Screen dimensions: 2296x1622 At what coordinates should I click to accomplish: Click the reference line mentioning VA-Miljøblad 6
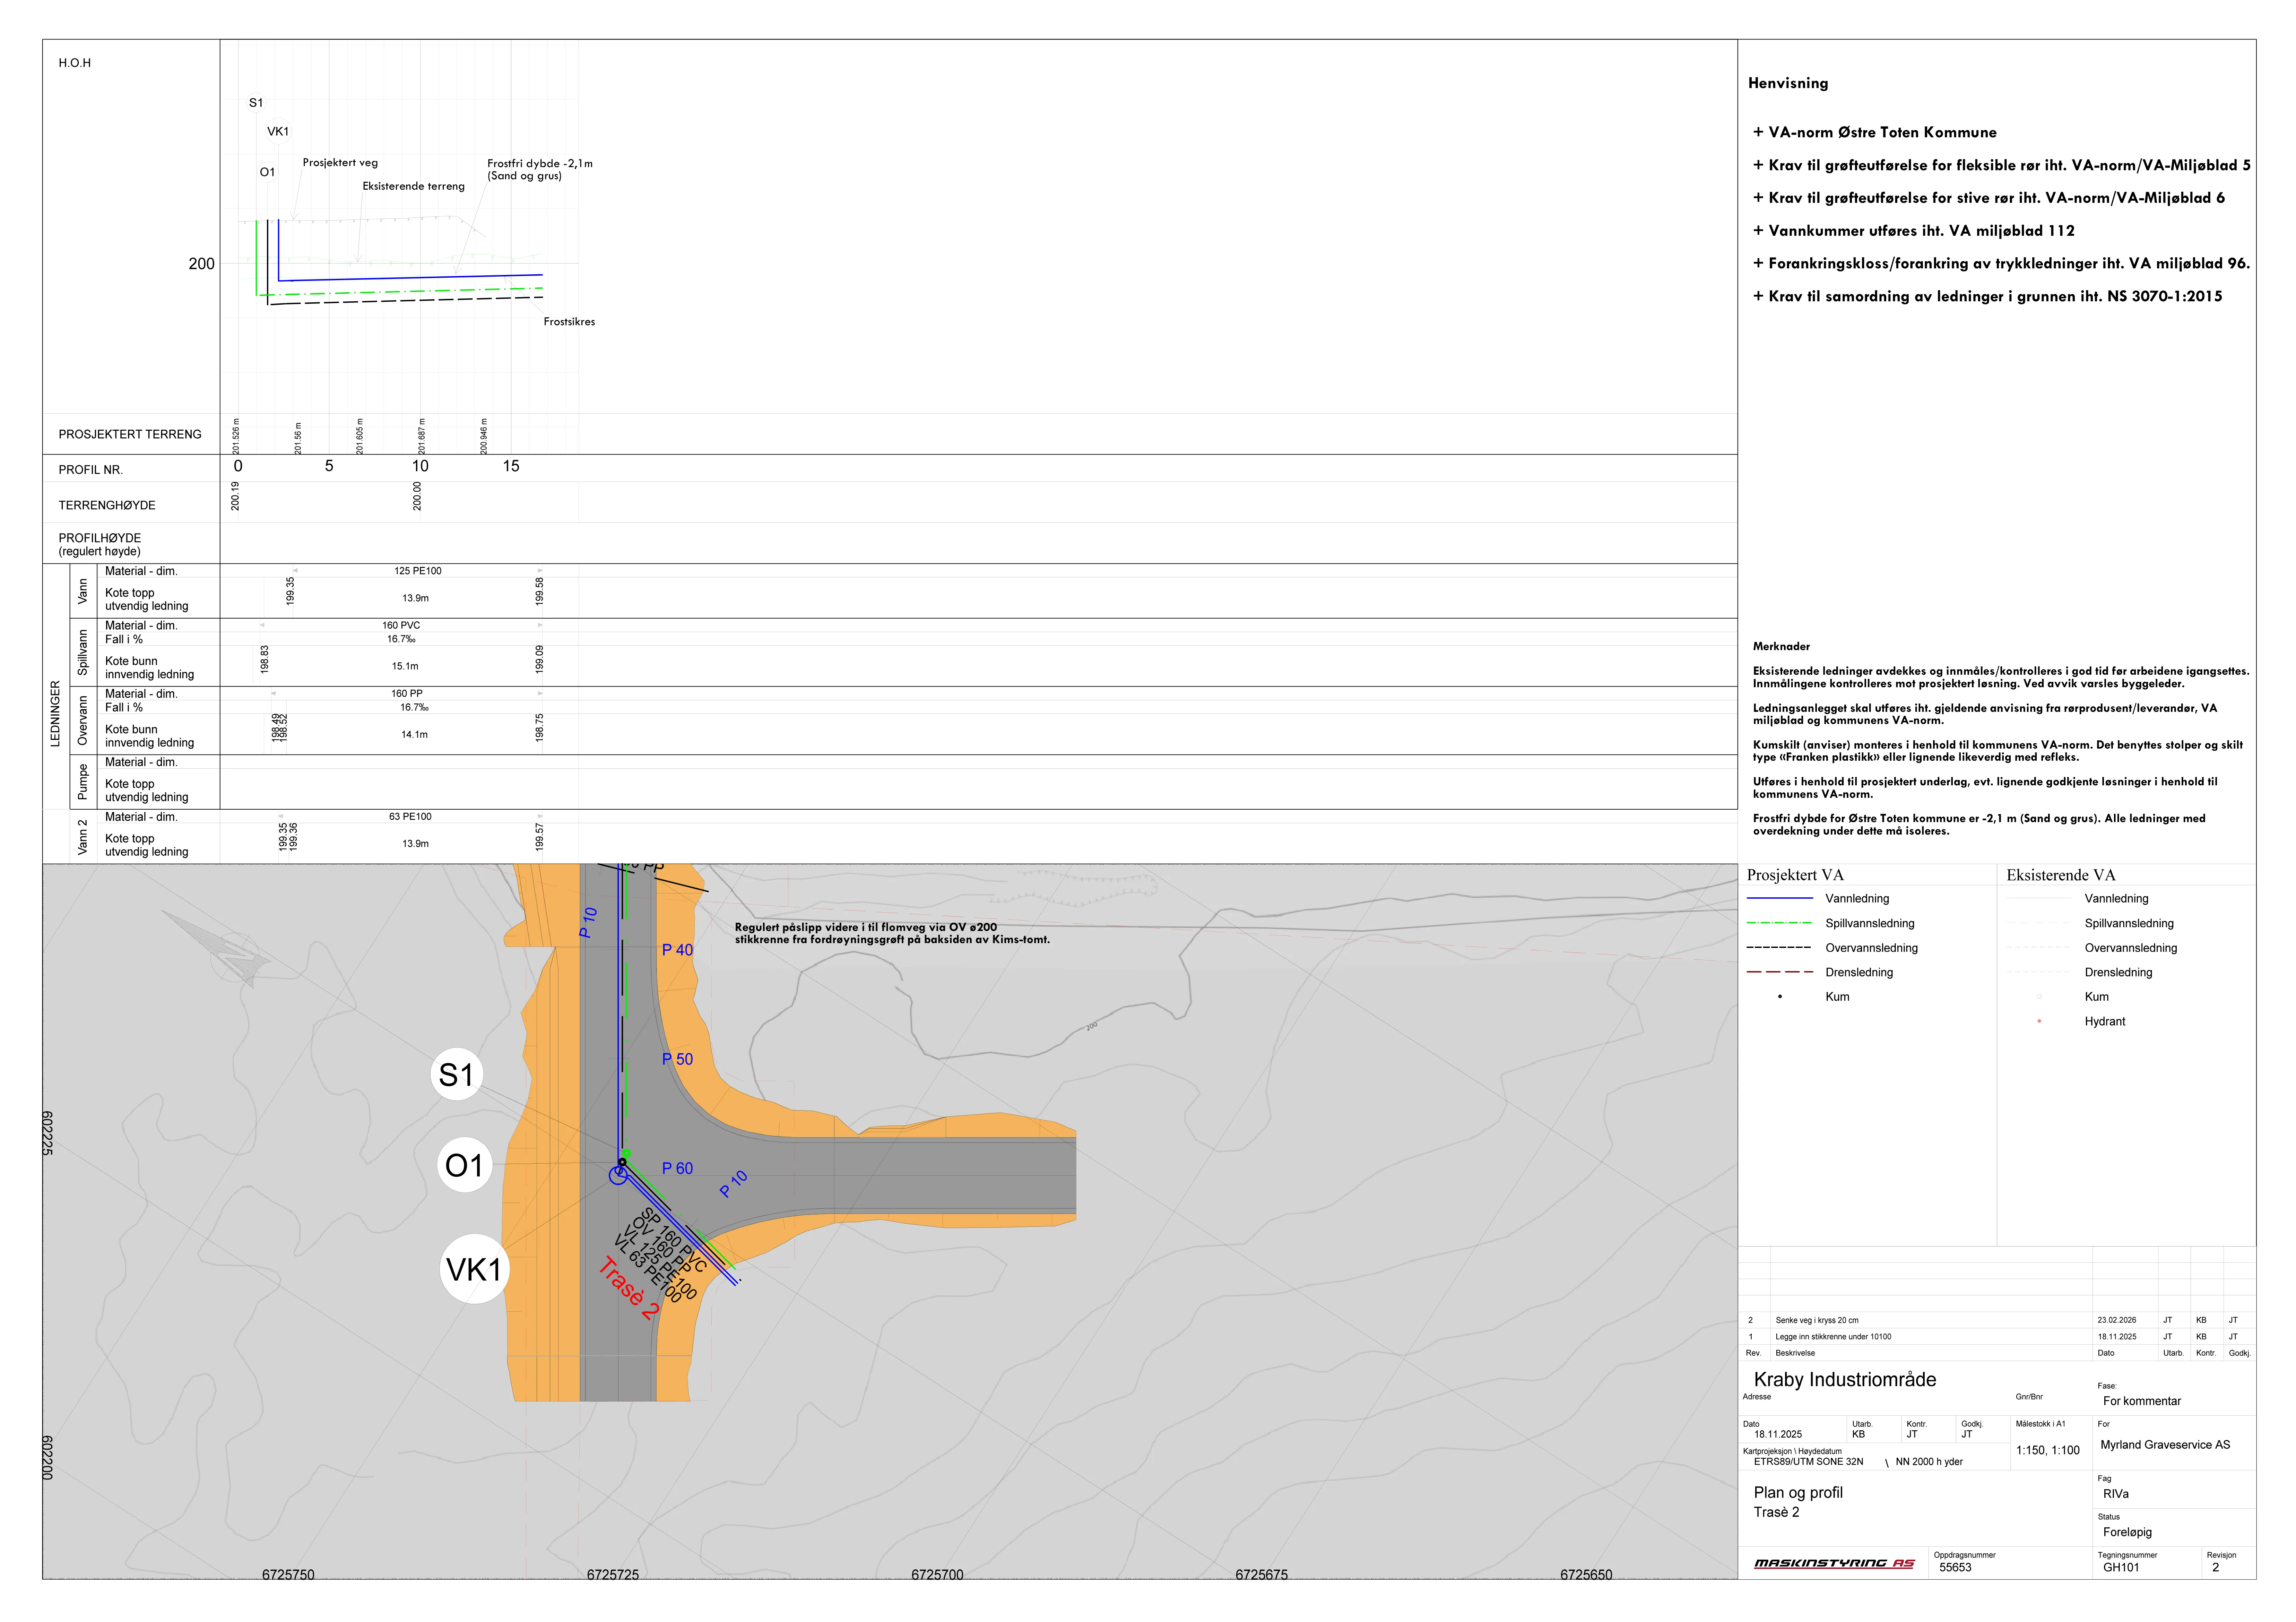[x=1988, y=198]
